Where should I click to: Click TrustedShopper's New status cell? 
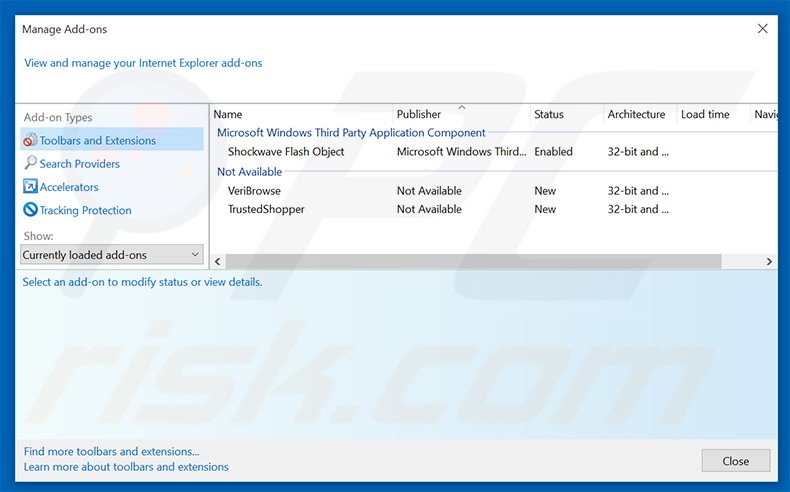[545, 209]
